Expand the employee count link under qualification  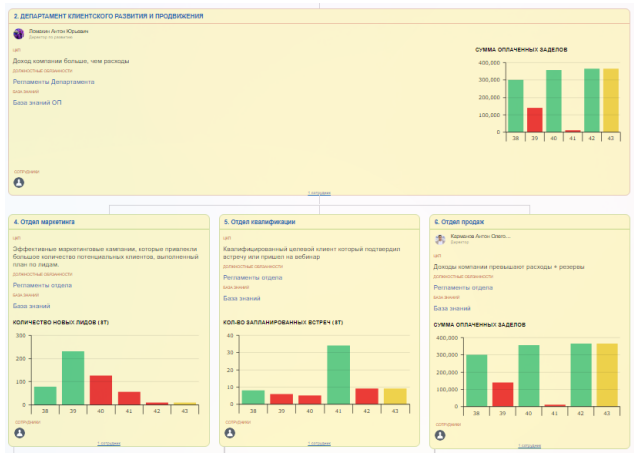[x=318, y=443]
